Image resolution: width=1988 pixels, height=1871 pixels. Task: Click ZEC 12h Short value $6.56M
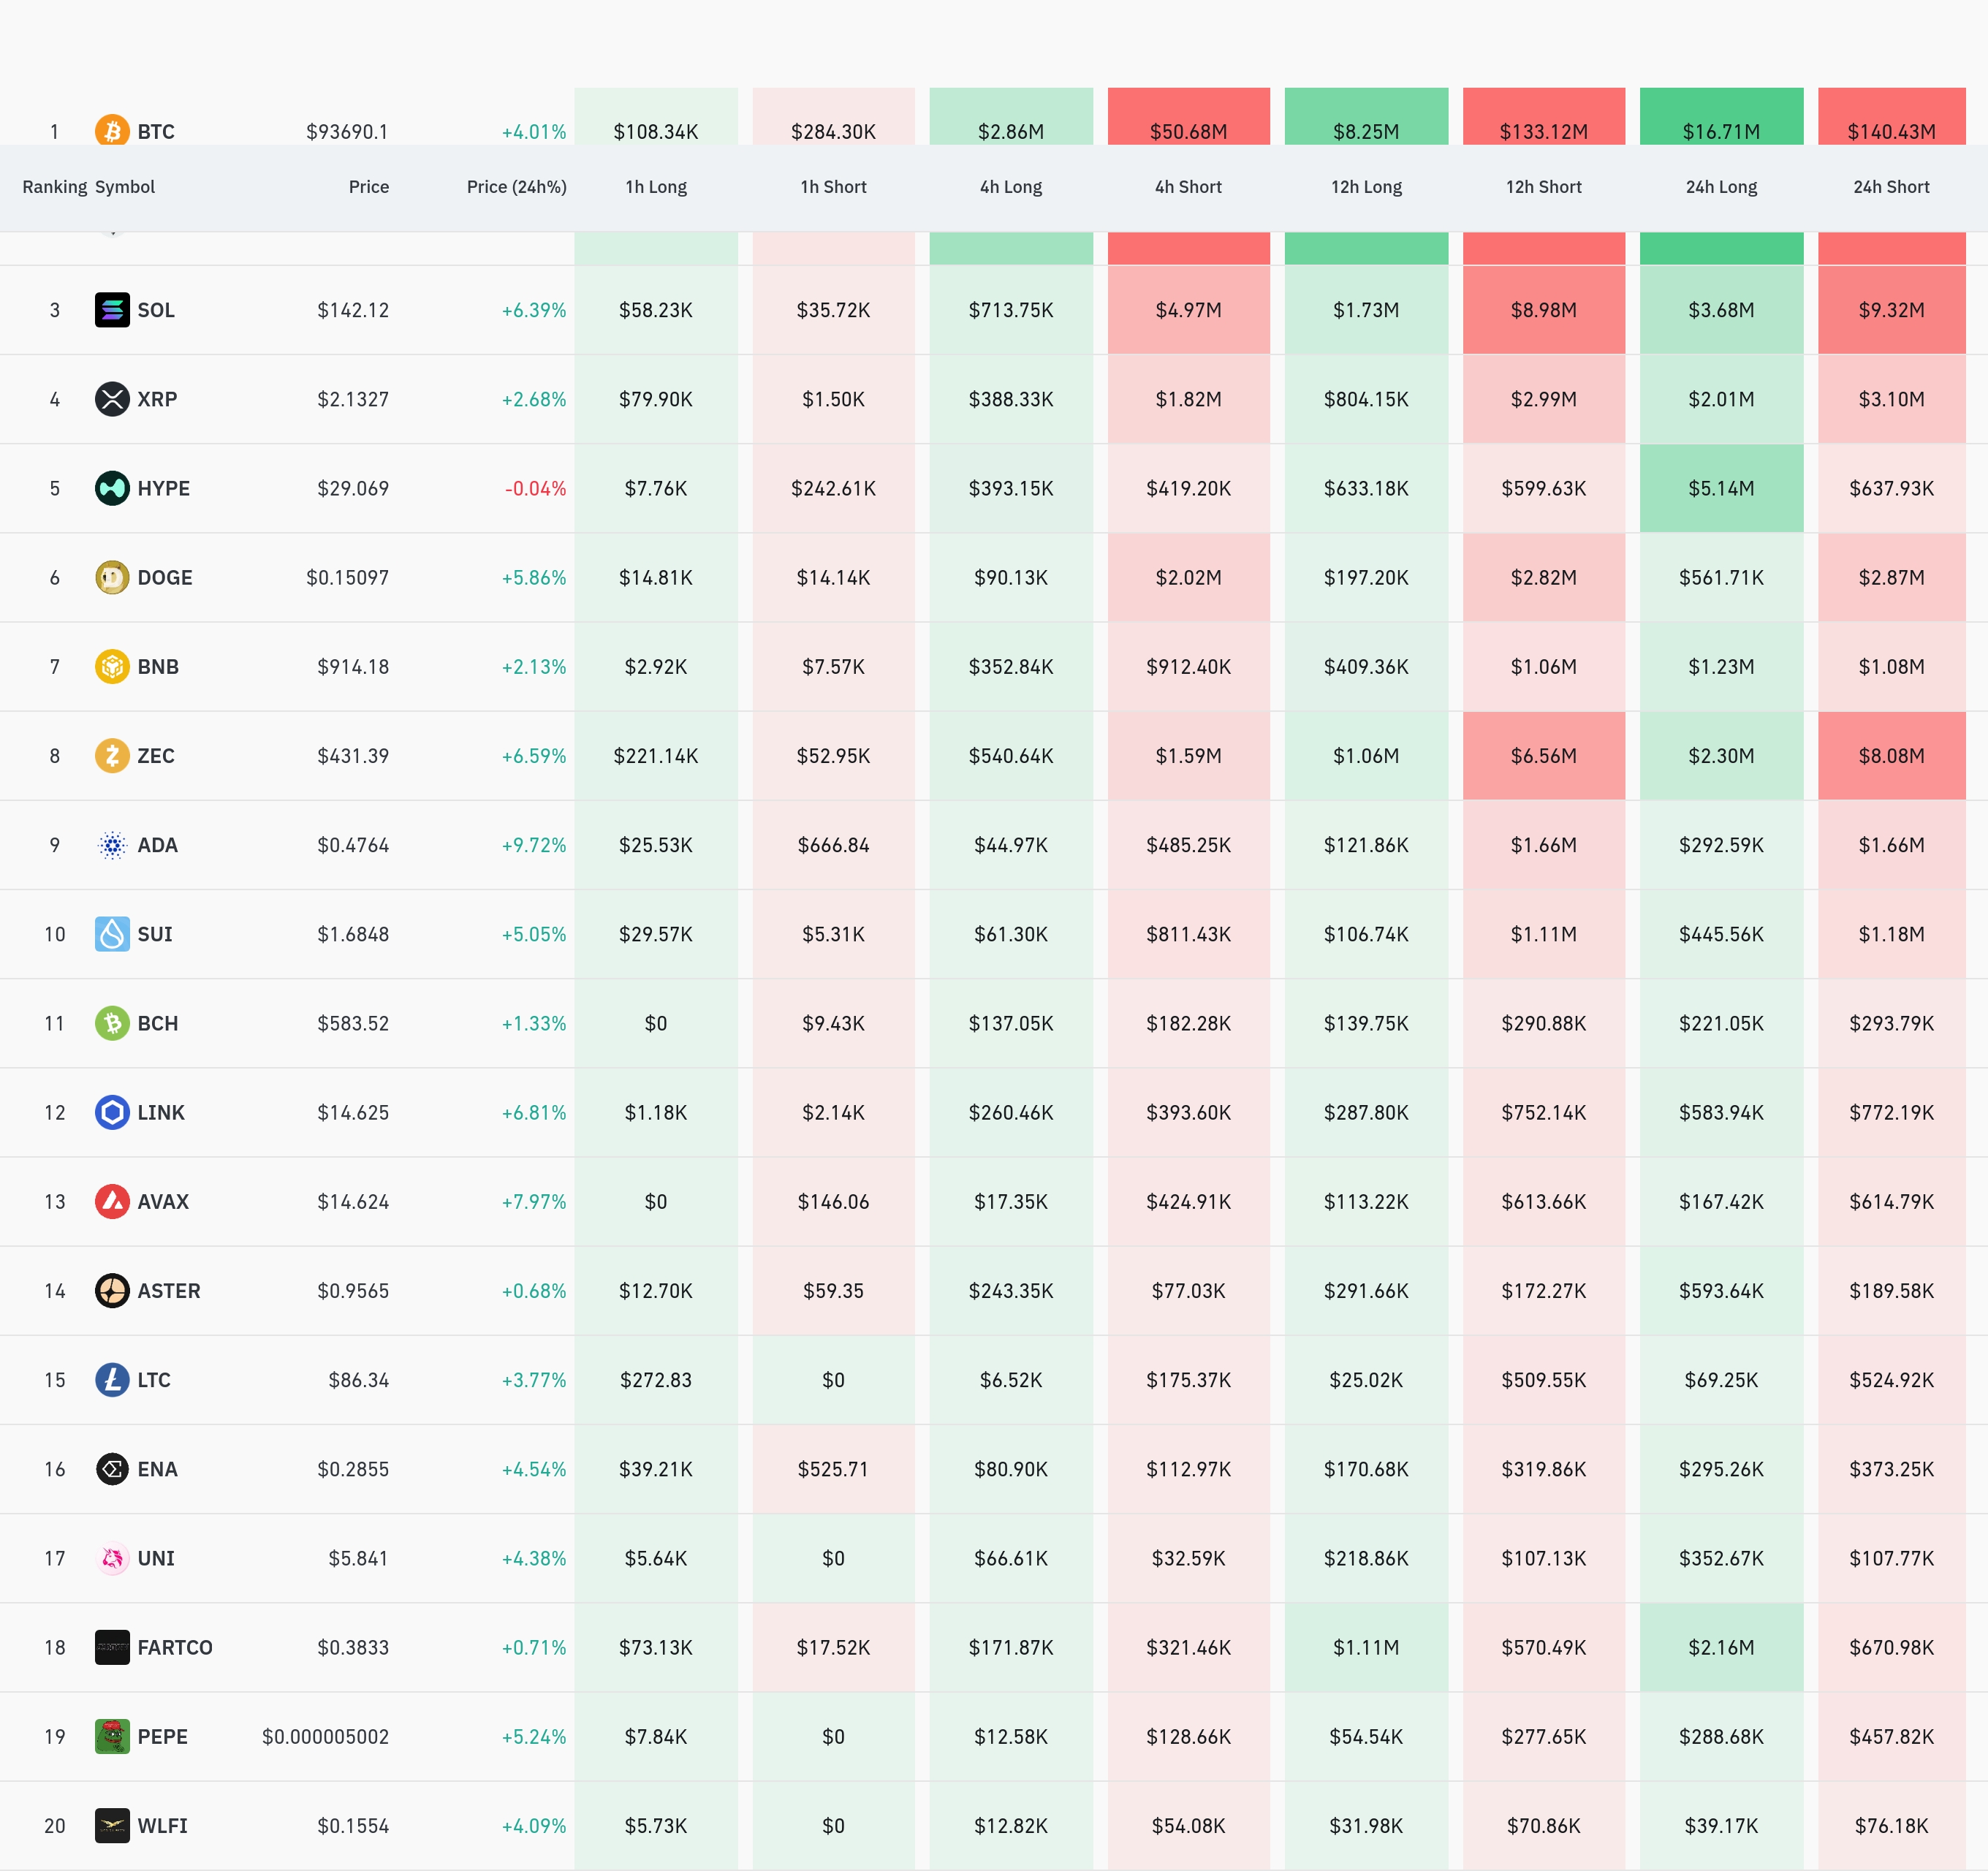tap(1543, 756)
